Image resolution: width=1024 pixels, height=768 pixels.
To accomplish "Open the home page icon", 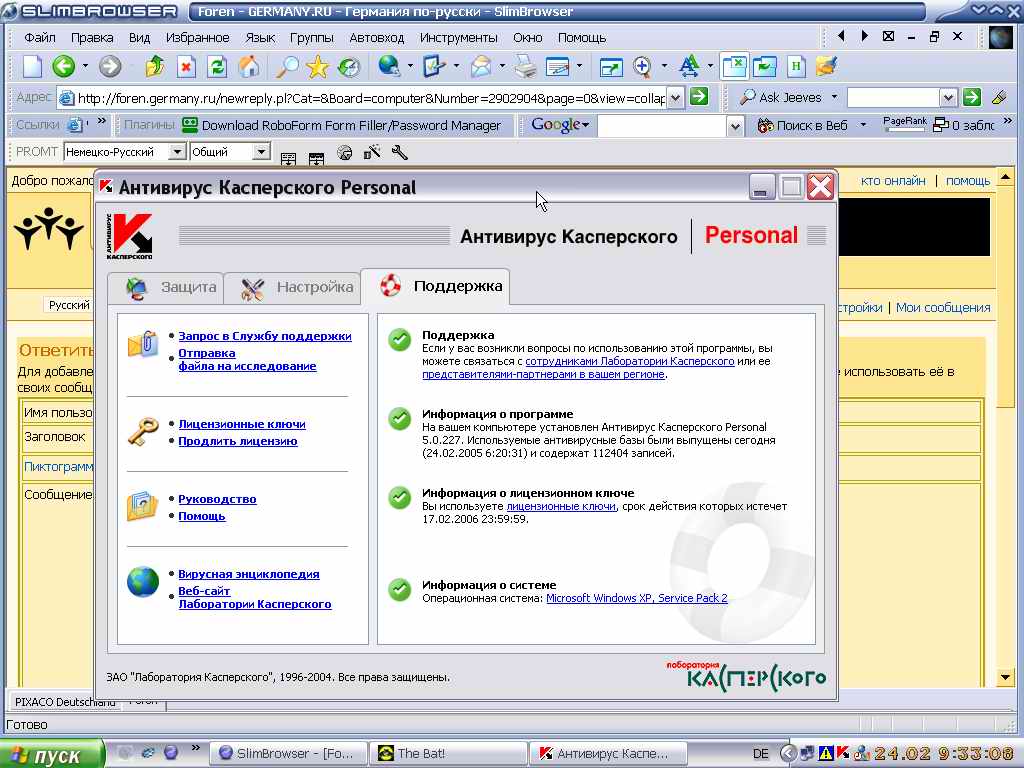I will pyautogui.click(x=249, y=67).
